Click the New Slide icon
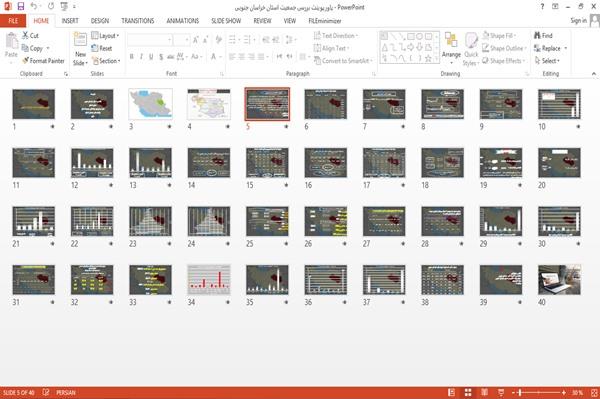Viewport: 600px width, 399px height. pos(80,40)
